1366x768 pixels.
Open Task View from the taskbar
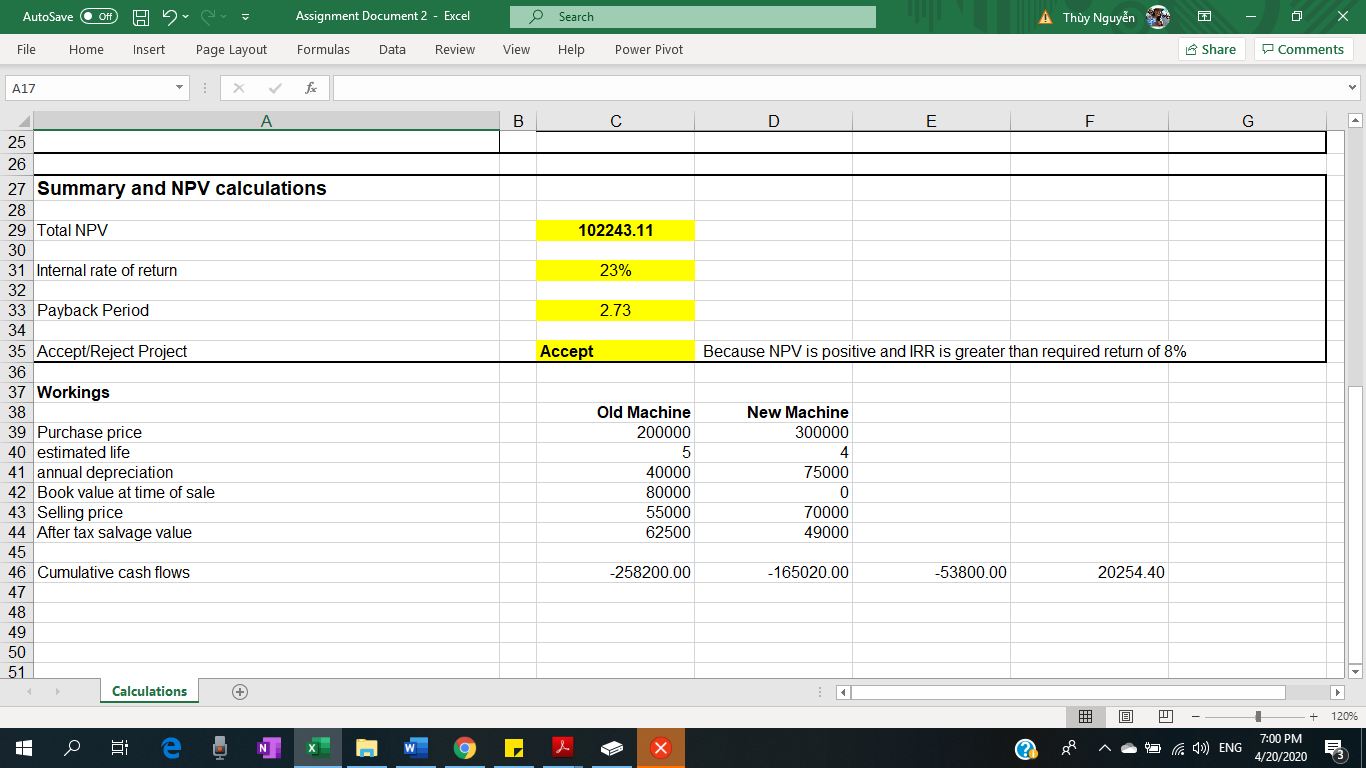click(x=119, y=748)
